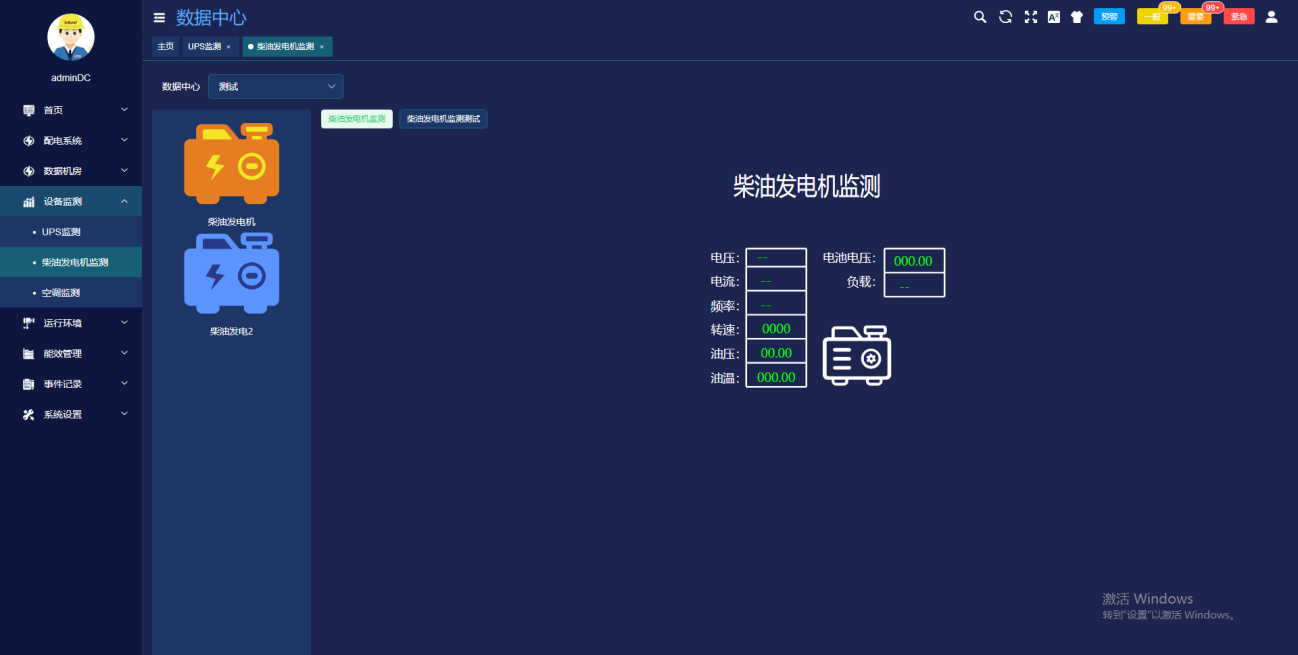Close the 柴油发电机监测 tab
Image resolution: width=1298 pixels, height=655 pixels.
pyautogui.click(x=322, y=47)
